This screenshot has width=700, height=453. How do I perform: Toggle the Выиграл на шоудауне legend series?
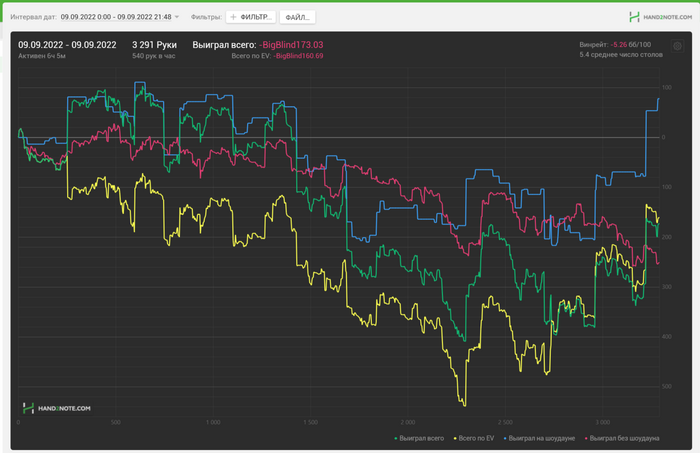[x=539, y=438]
